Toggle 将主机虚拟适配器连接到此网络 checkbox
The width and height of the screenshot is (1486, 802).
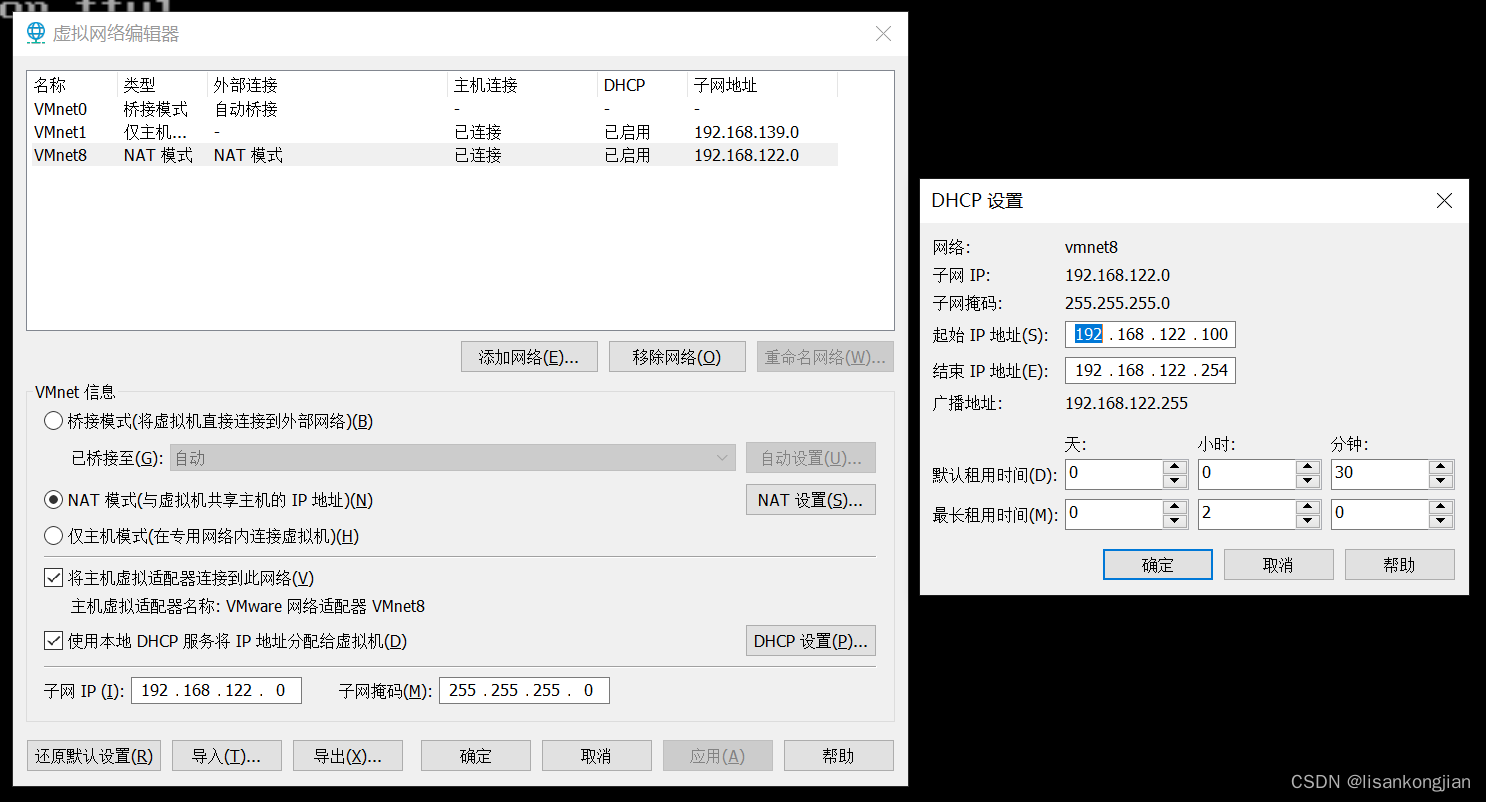coord(53,578)
